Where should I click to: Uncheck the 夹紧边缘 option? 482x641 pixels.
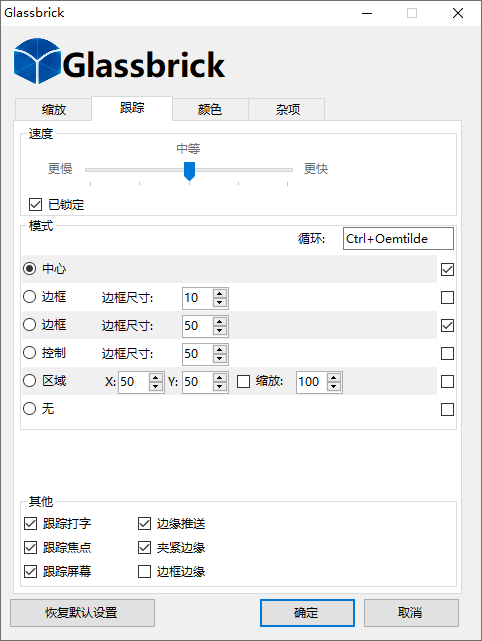(144, 547)
